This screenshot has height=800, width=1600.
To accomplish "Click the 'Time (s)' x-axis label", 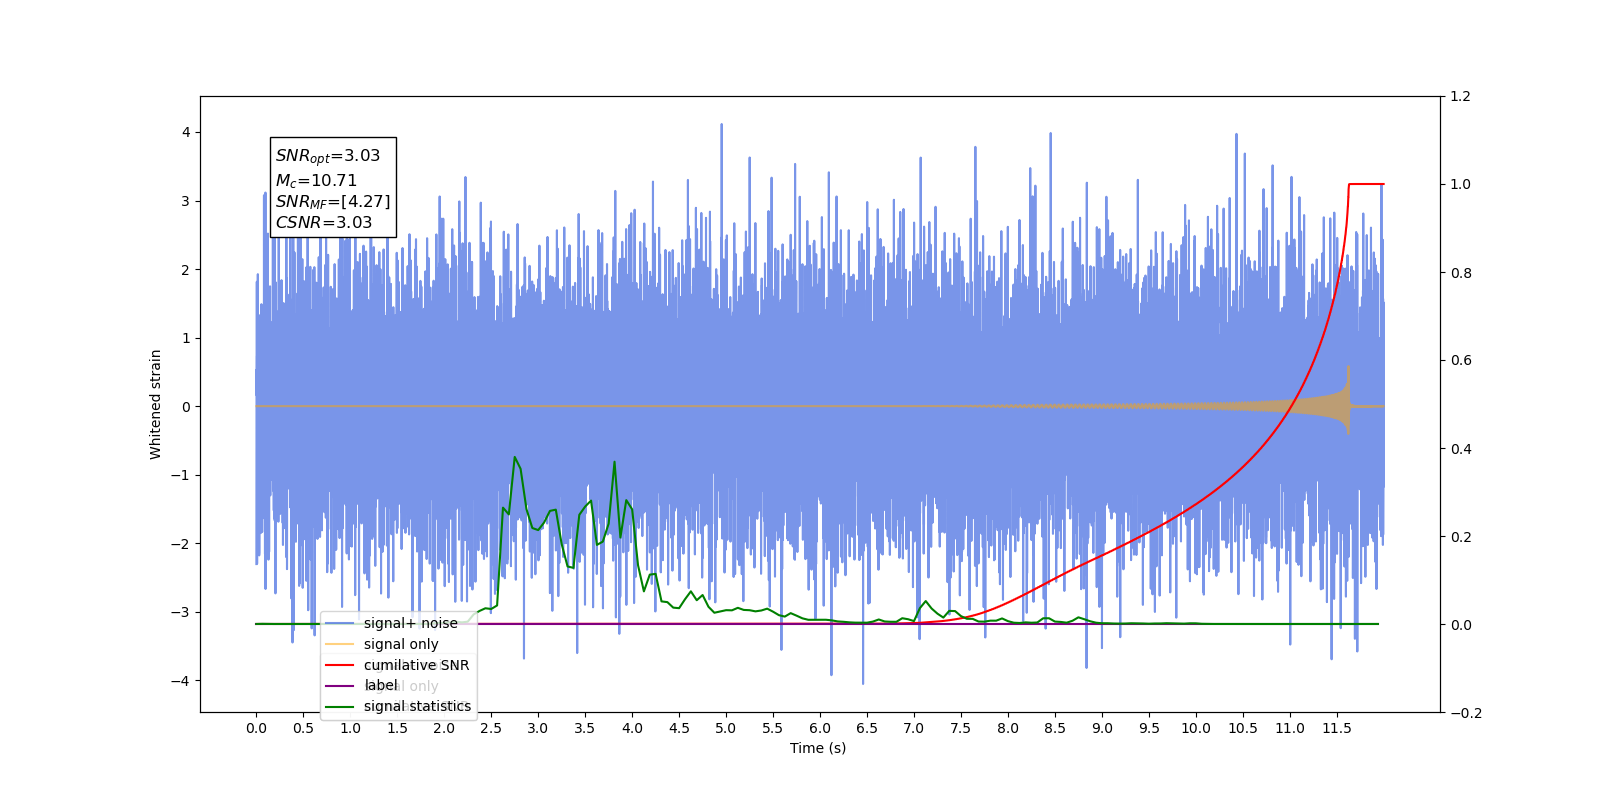I will 818,748.
